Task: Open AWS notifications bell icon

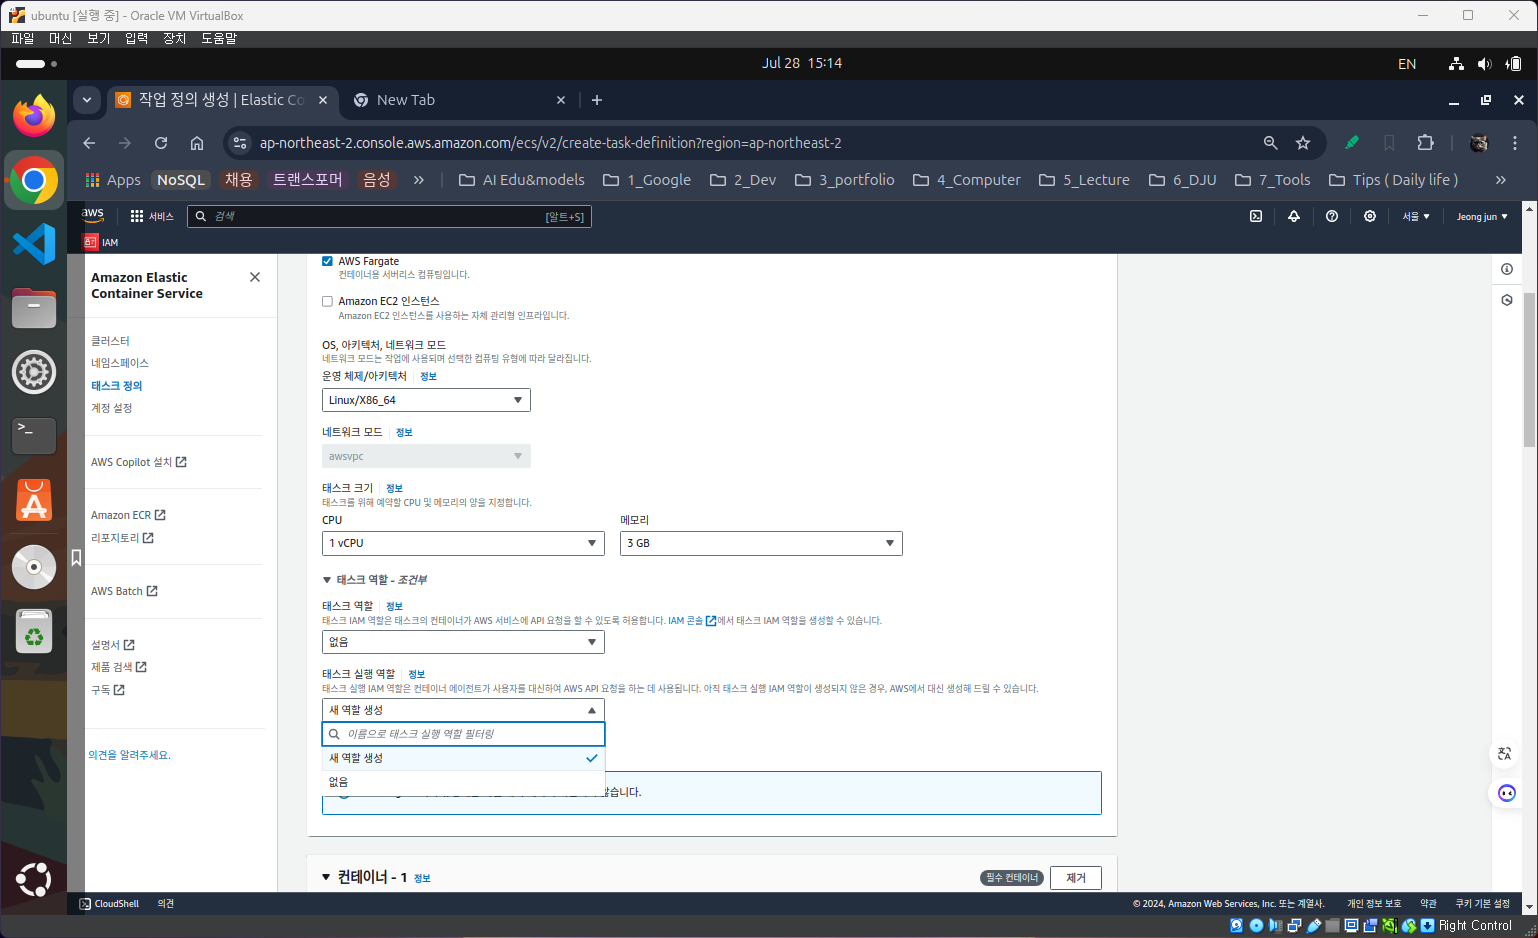Action: 1294,216
